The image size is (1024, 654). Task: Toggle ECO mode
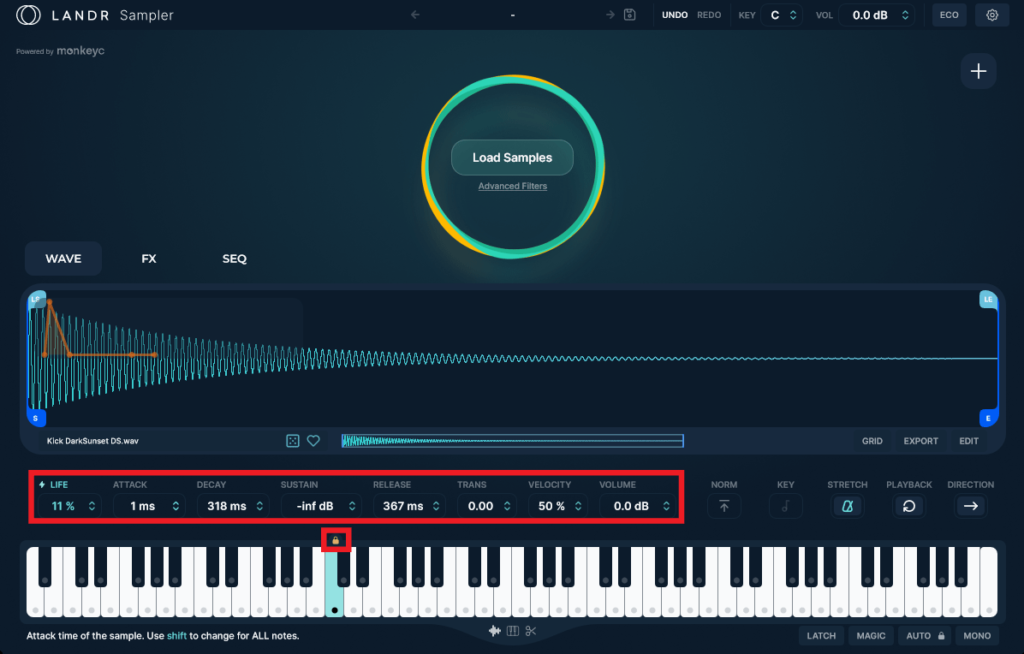coord(949,15)
